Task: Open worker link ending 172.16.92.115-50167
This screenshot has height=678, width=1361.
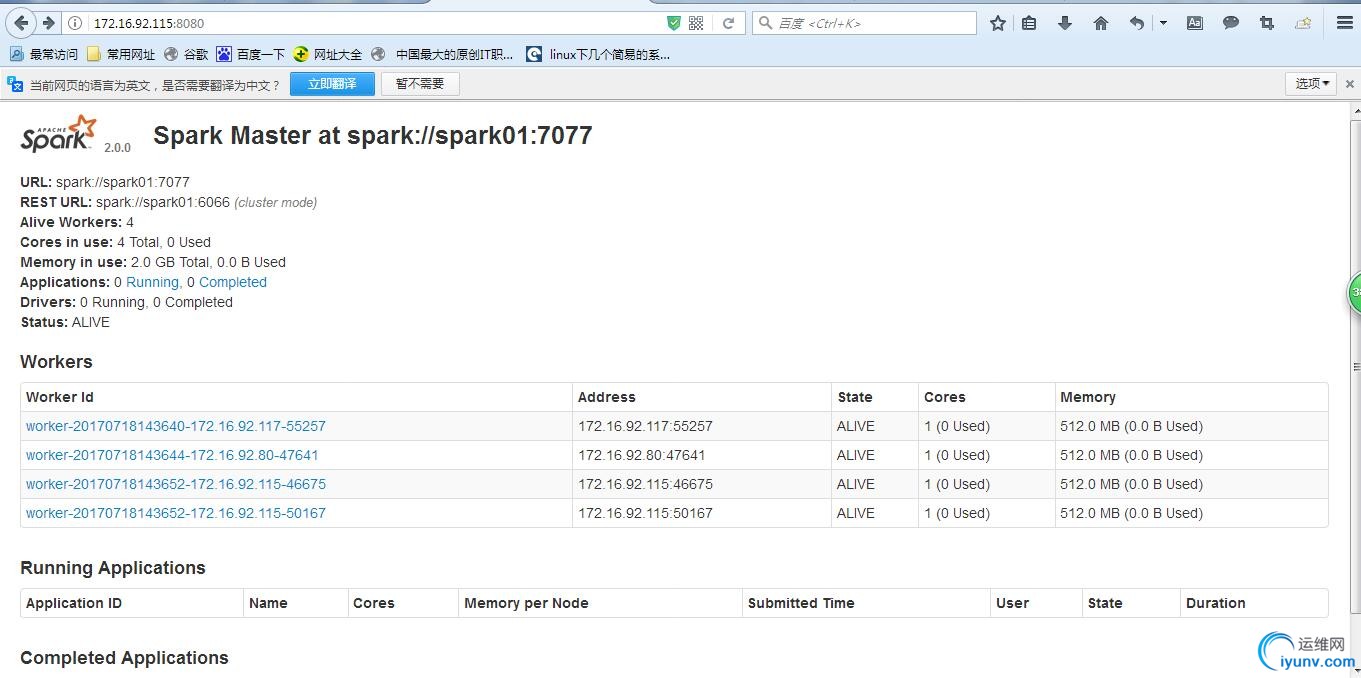Action: pyautogui.click(x=176, y=513)
